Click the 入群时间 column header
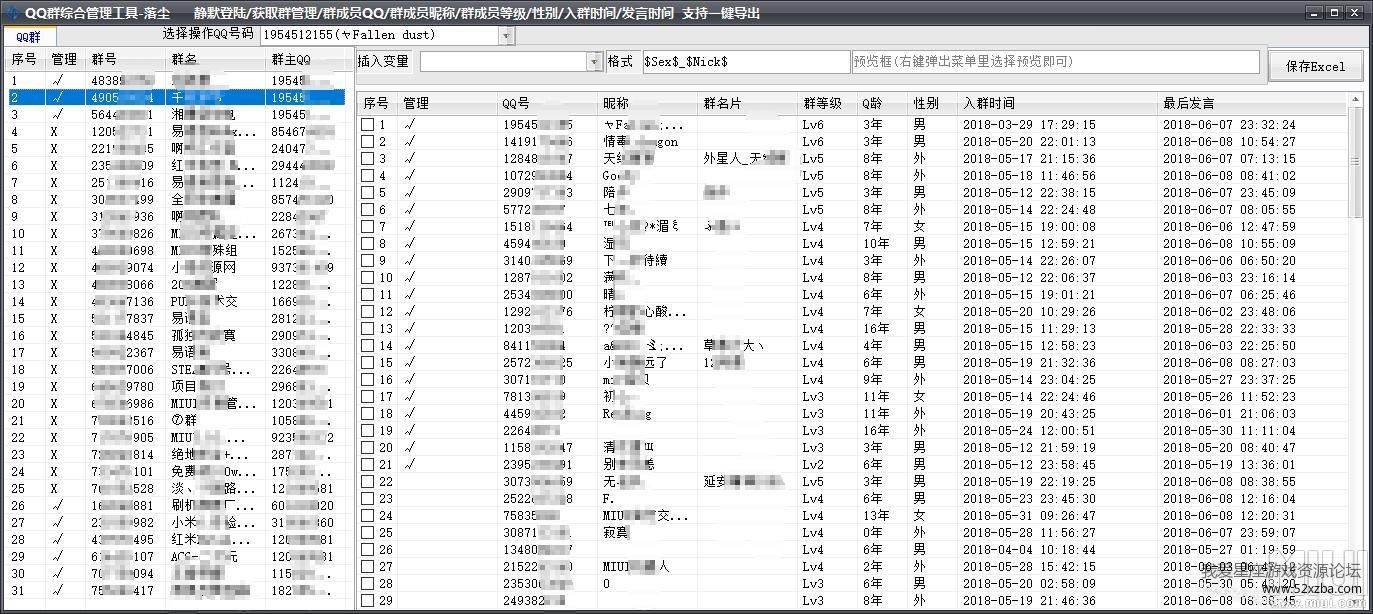 (988, 103)
